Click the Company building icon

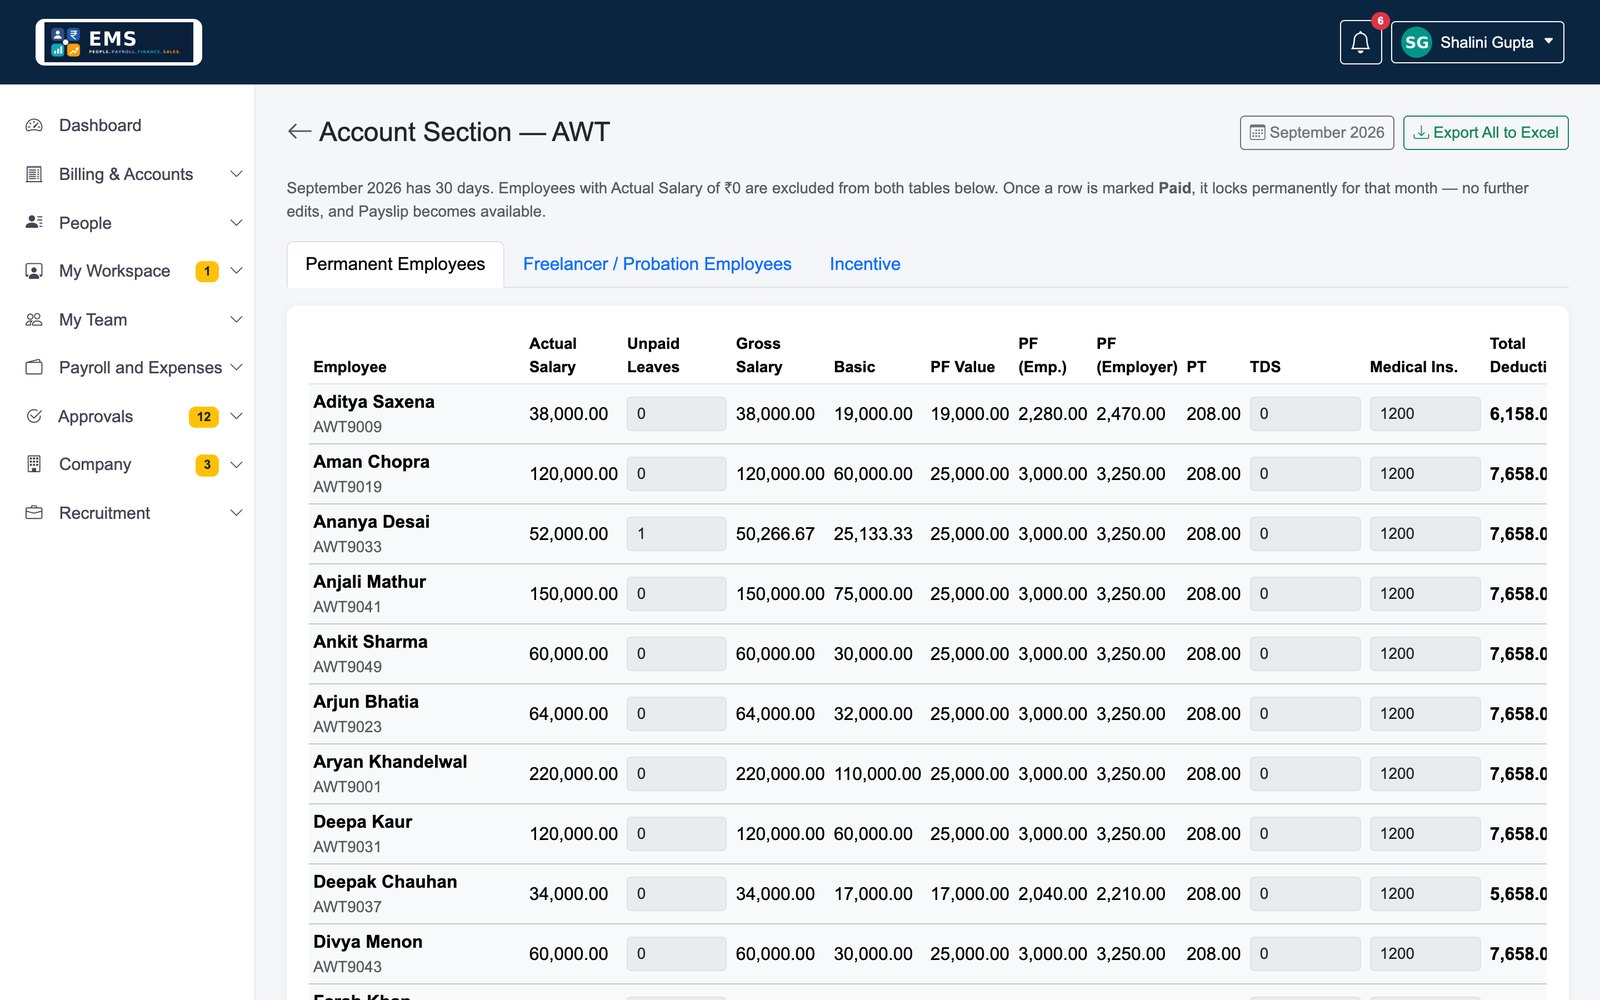tap(34, 464)
